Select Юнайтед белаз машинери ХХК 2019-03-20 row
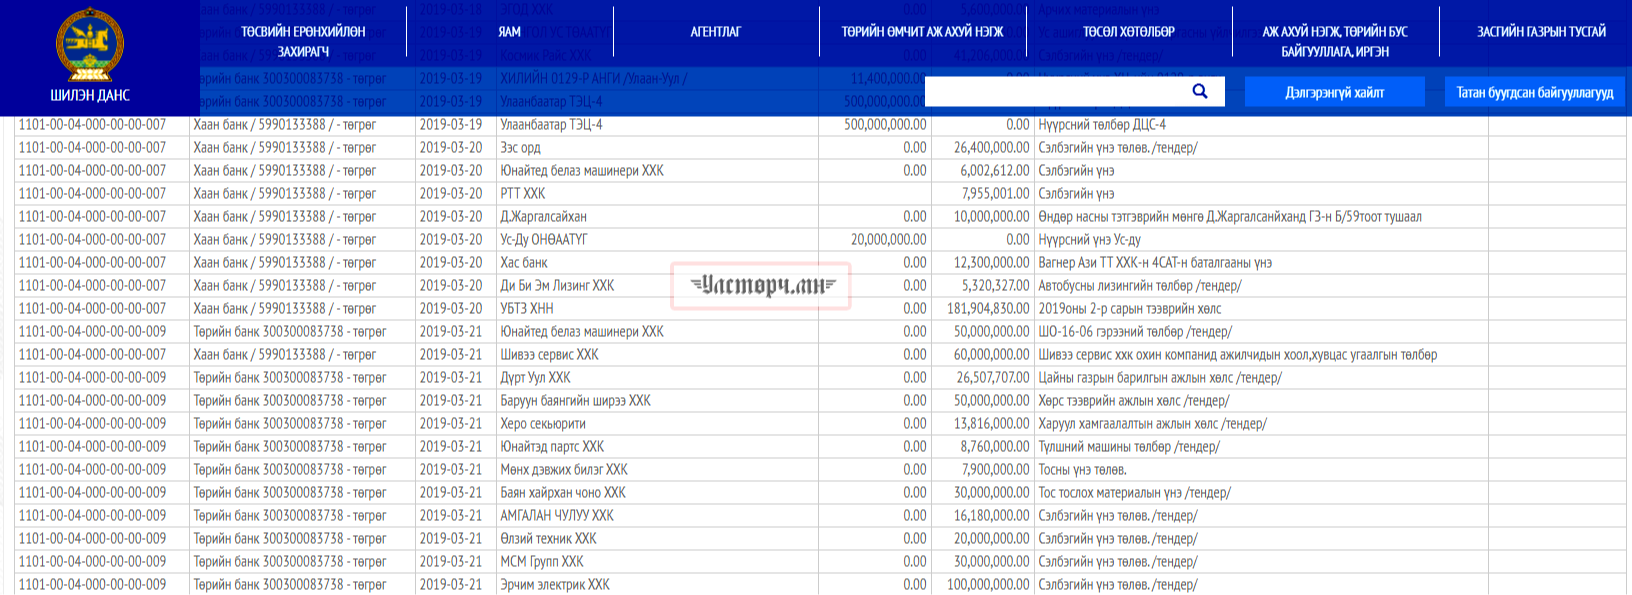 click(x=582, y=171)
